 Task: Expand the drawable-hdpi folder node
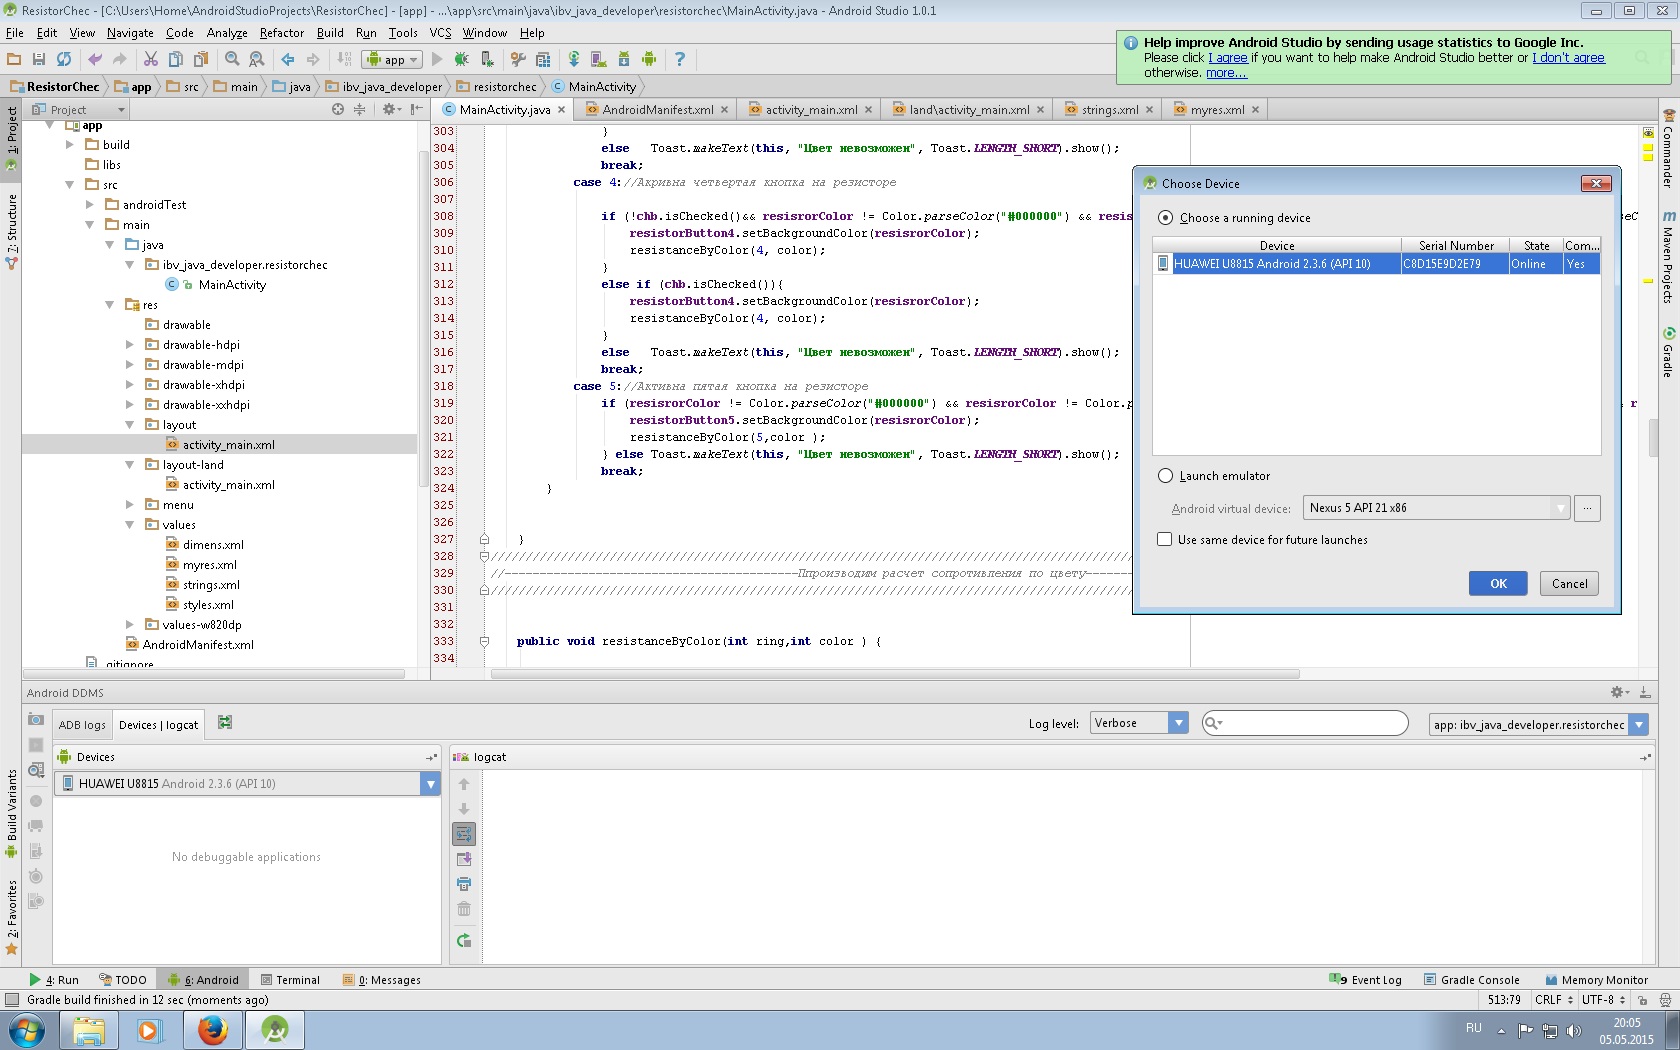[130, 345]
